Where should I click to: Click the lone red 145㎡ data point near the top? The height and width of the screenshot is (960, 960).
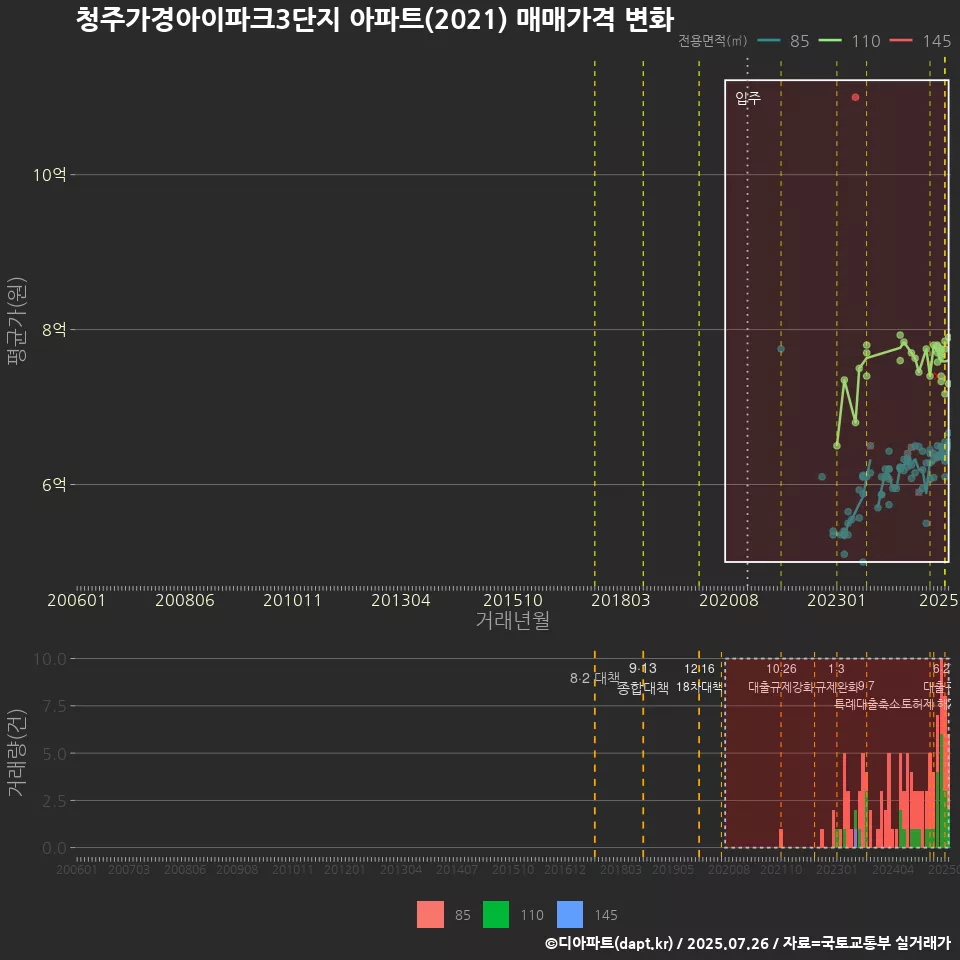[x=855, y=97]
